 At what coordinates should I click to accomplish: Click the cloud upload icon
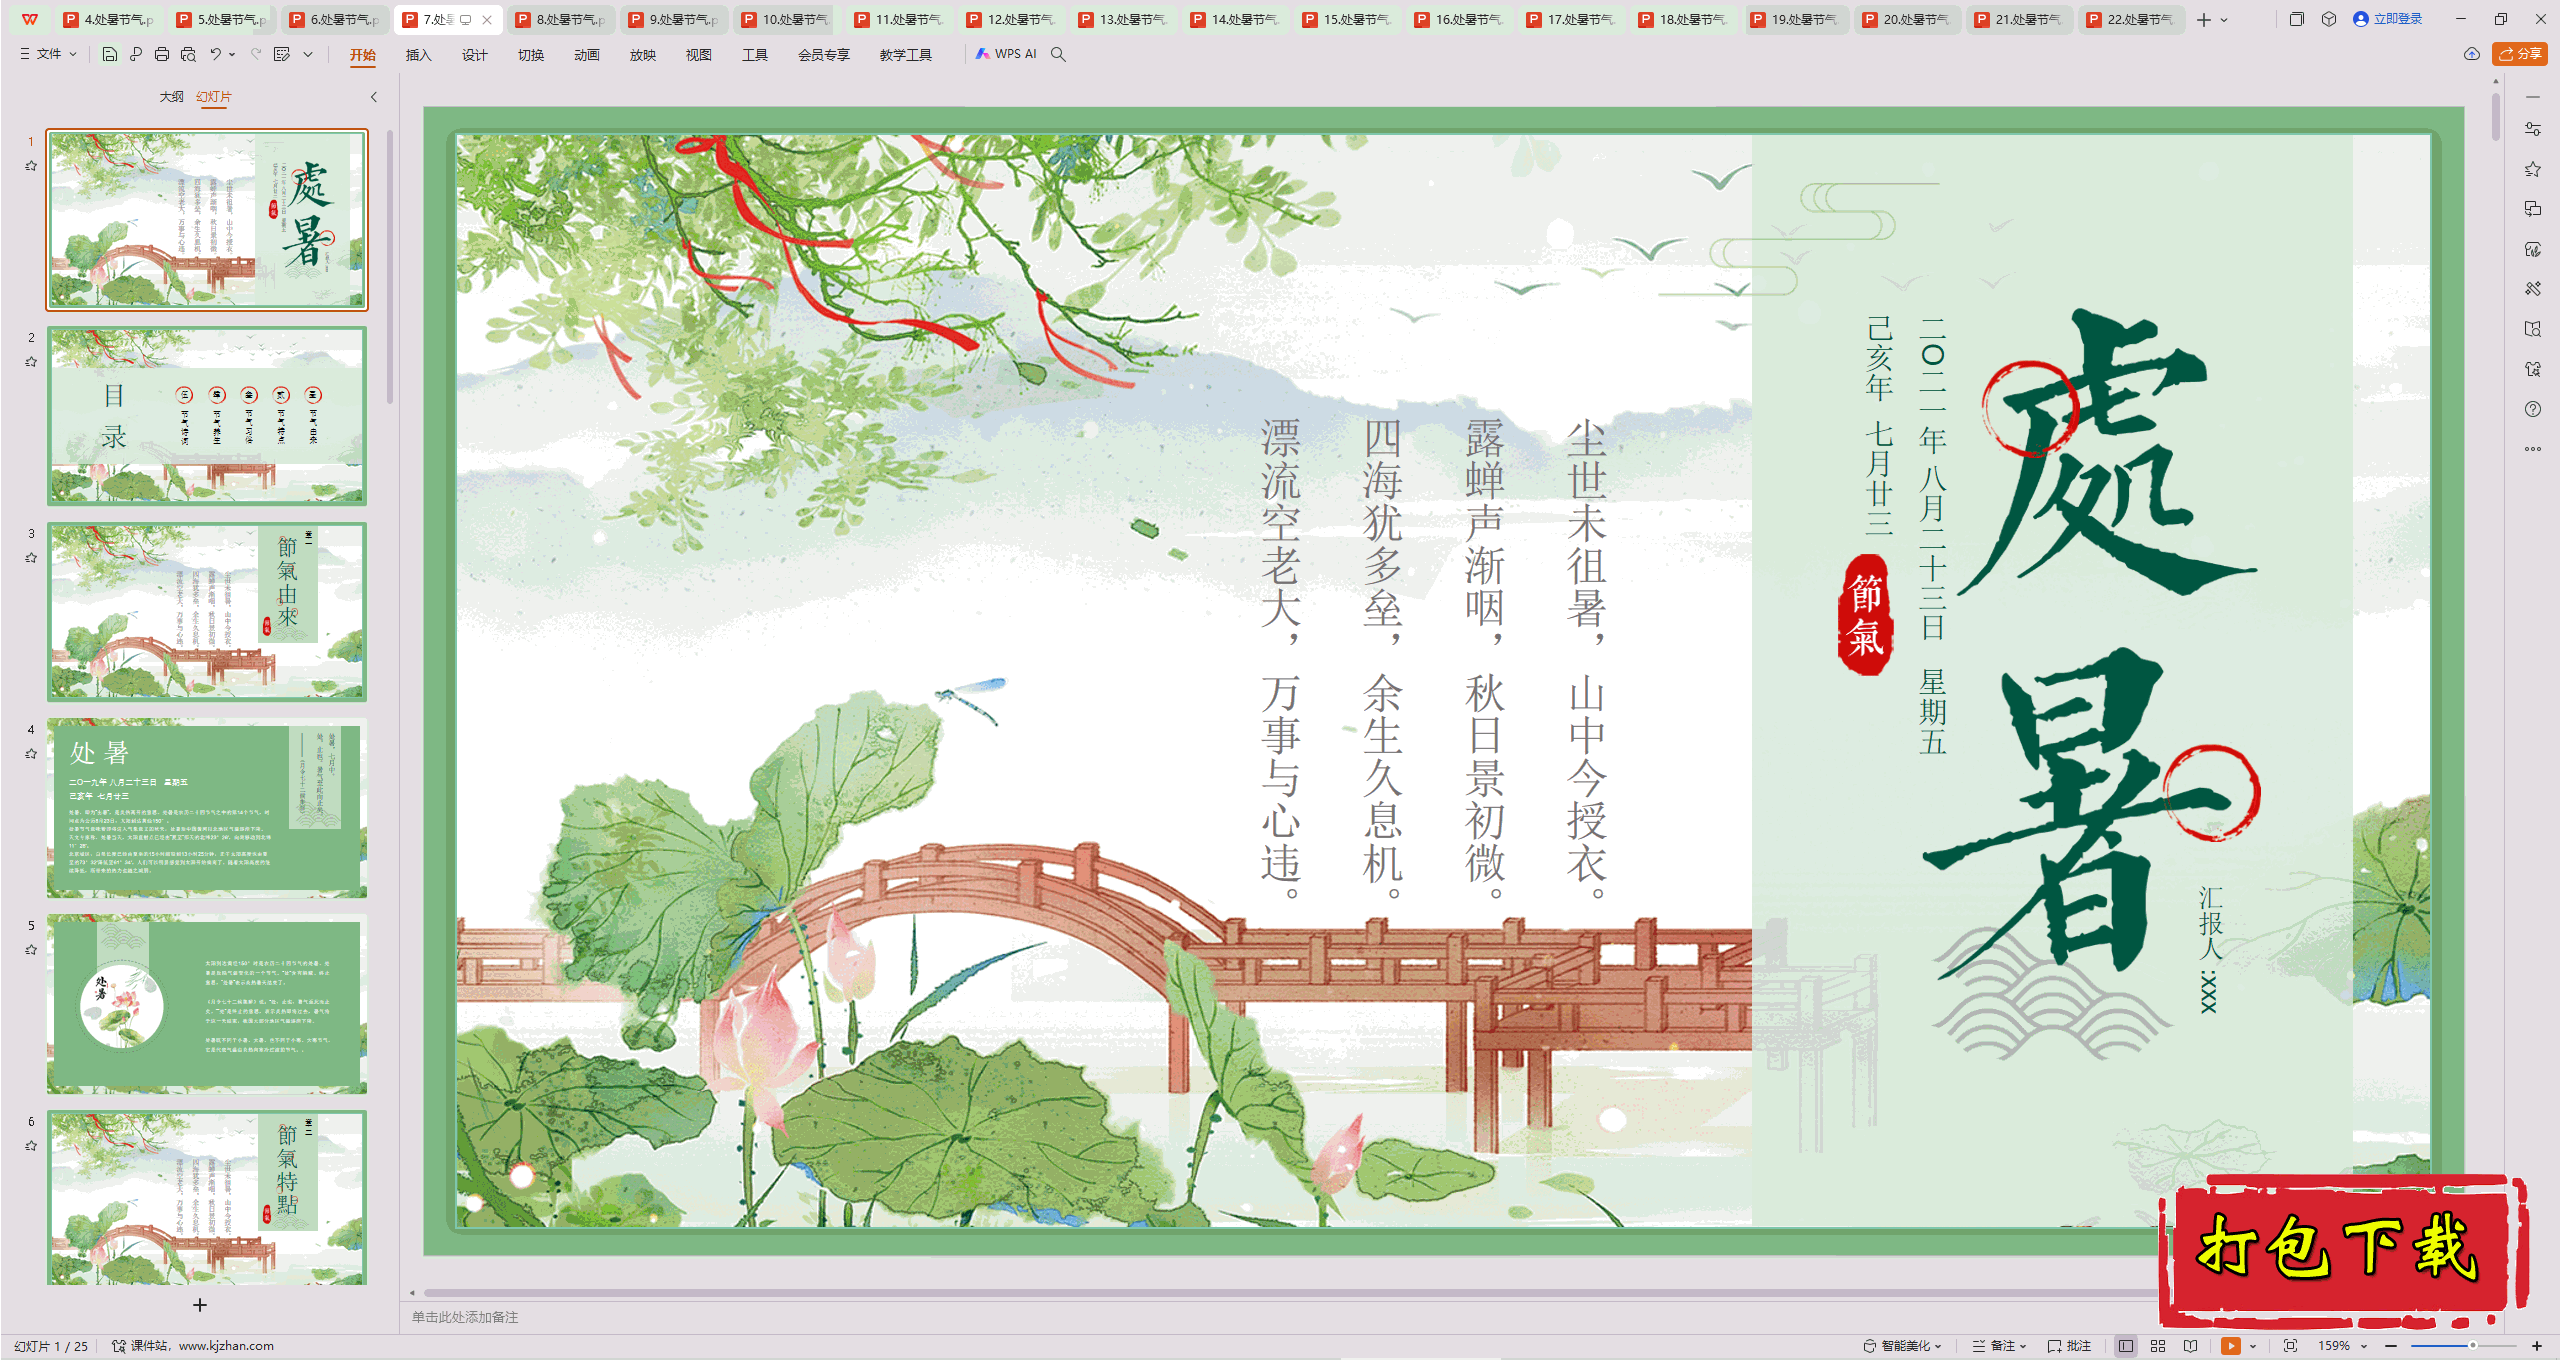(x=2472, y=54)
